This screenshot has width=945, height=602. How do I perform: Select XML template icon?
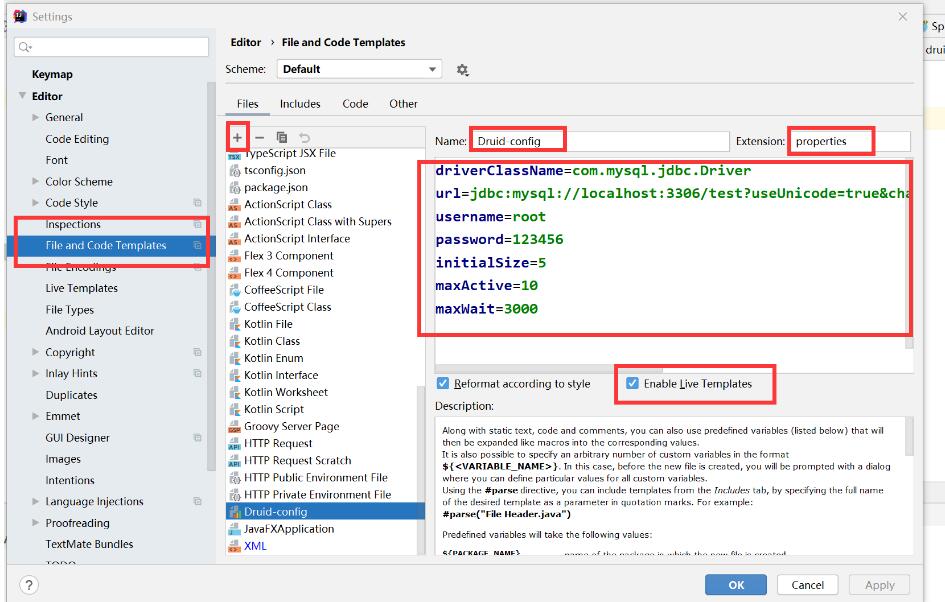[x=234, y=546]
